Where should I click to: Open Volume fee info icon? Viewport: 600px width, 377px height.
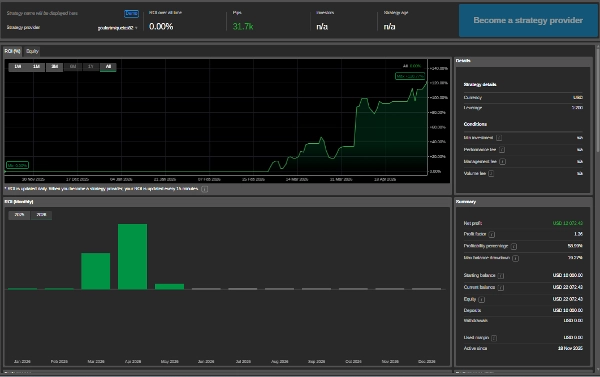[x=491, y=173]
